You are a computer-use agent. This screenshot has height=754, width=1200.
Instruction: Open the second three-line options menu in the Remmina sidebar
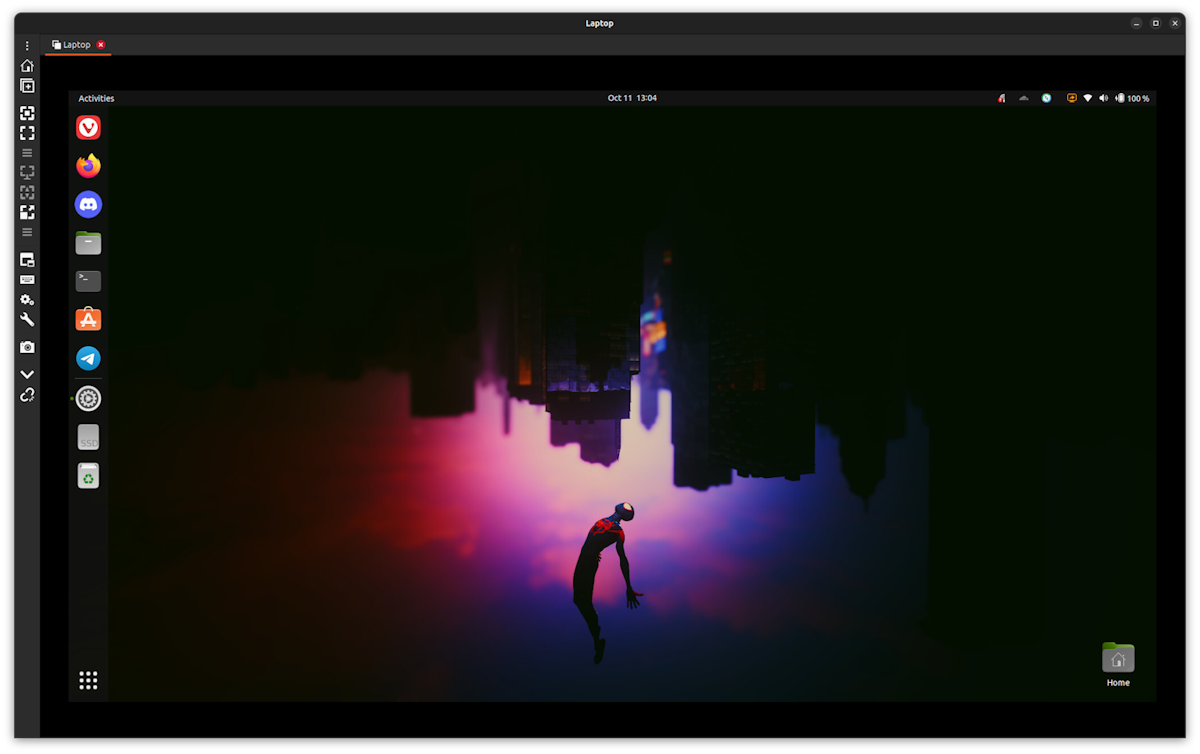(27, 232)
